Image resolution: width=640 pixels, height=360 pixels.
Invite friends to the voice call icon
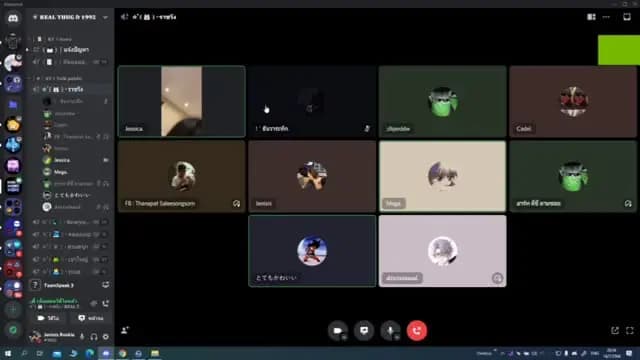coord(125,330)
